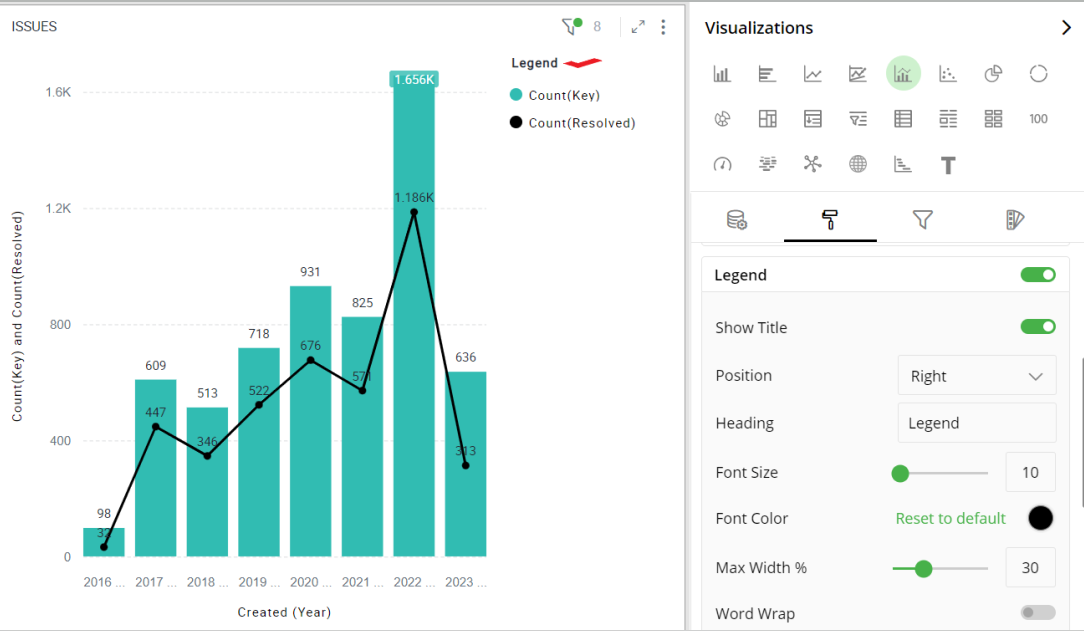This screenshot has height=631, width=1084.
Task: Select the table grid visualization
Action: click(903, 119)
